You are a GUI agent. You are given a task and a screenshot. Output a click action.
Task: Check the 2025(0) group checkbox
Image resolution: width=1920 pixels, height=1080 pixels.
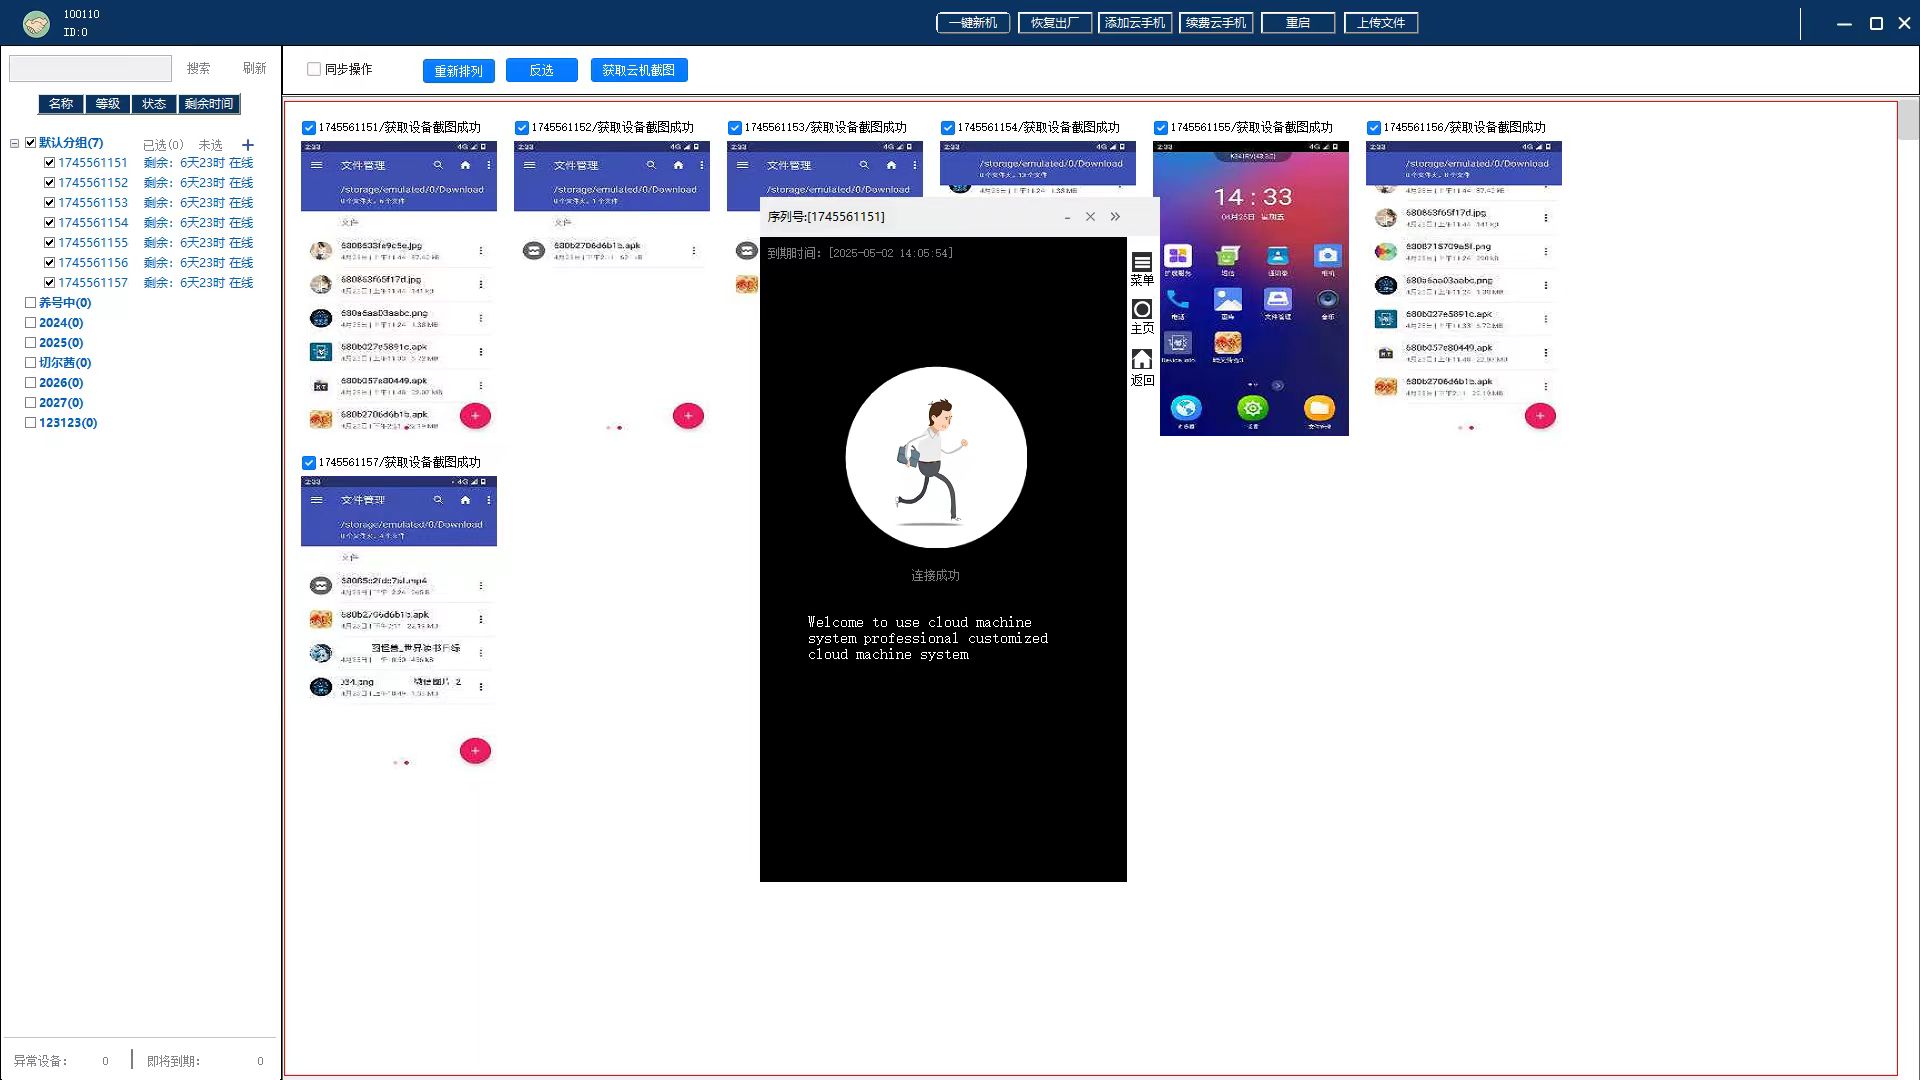click(x=30, y=343)
